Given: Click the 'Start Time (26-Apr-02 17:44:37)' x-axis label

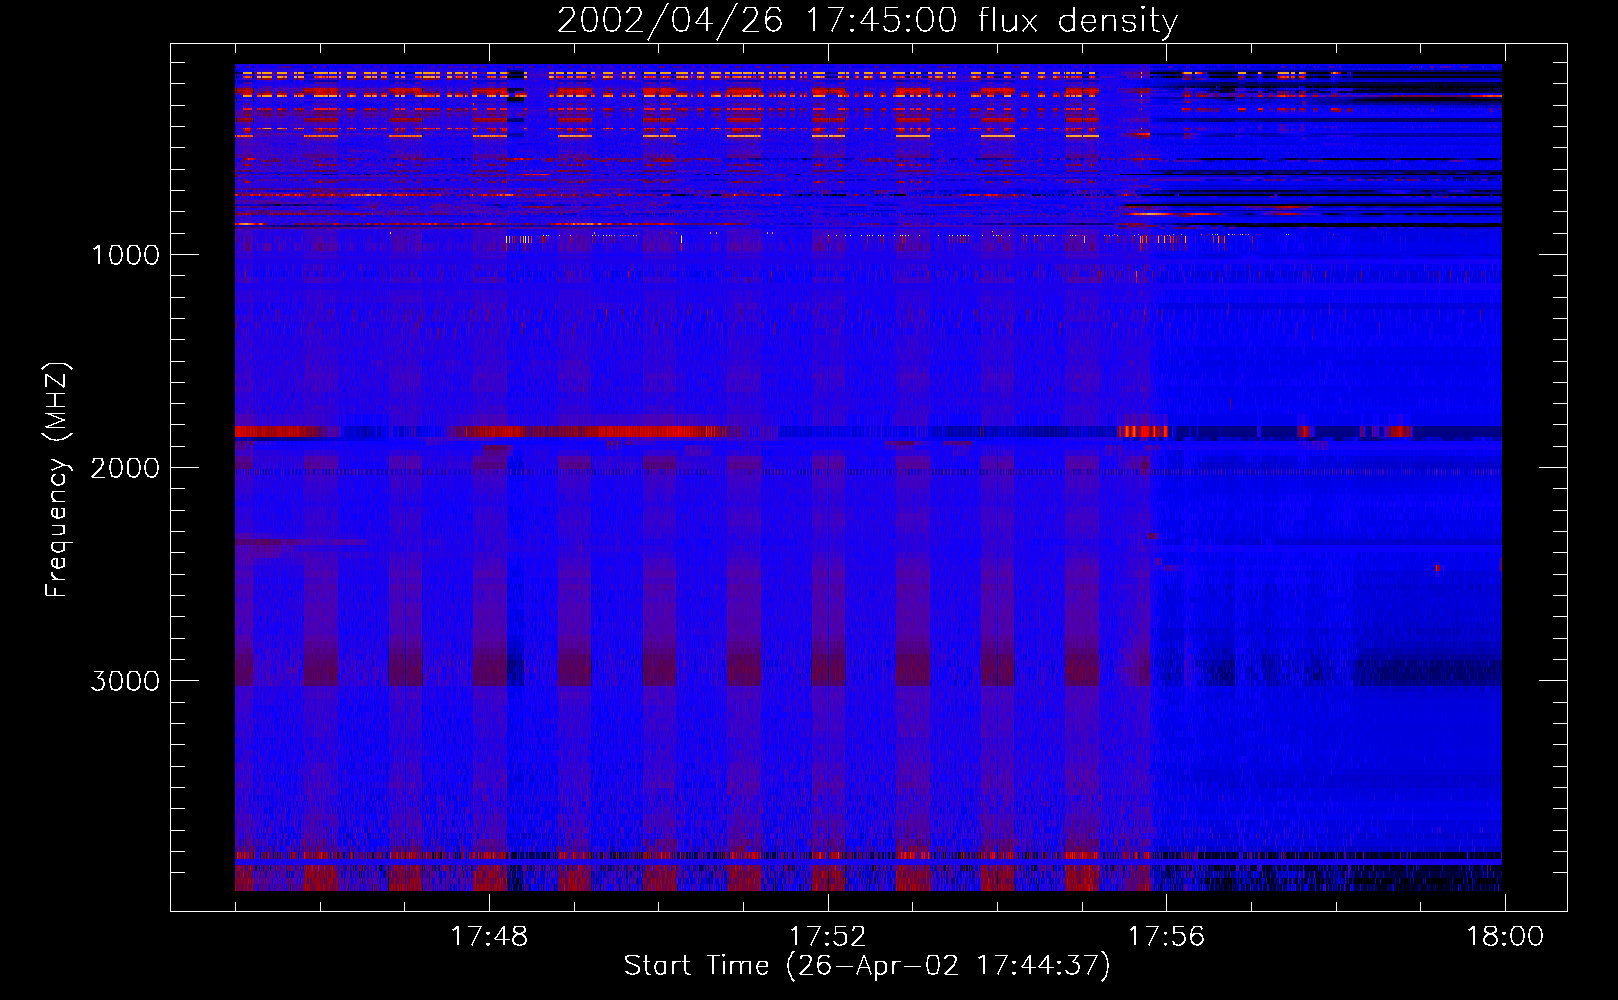Looking at the screenshot, I should 867,966.
